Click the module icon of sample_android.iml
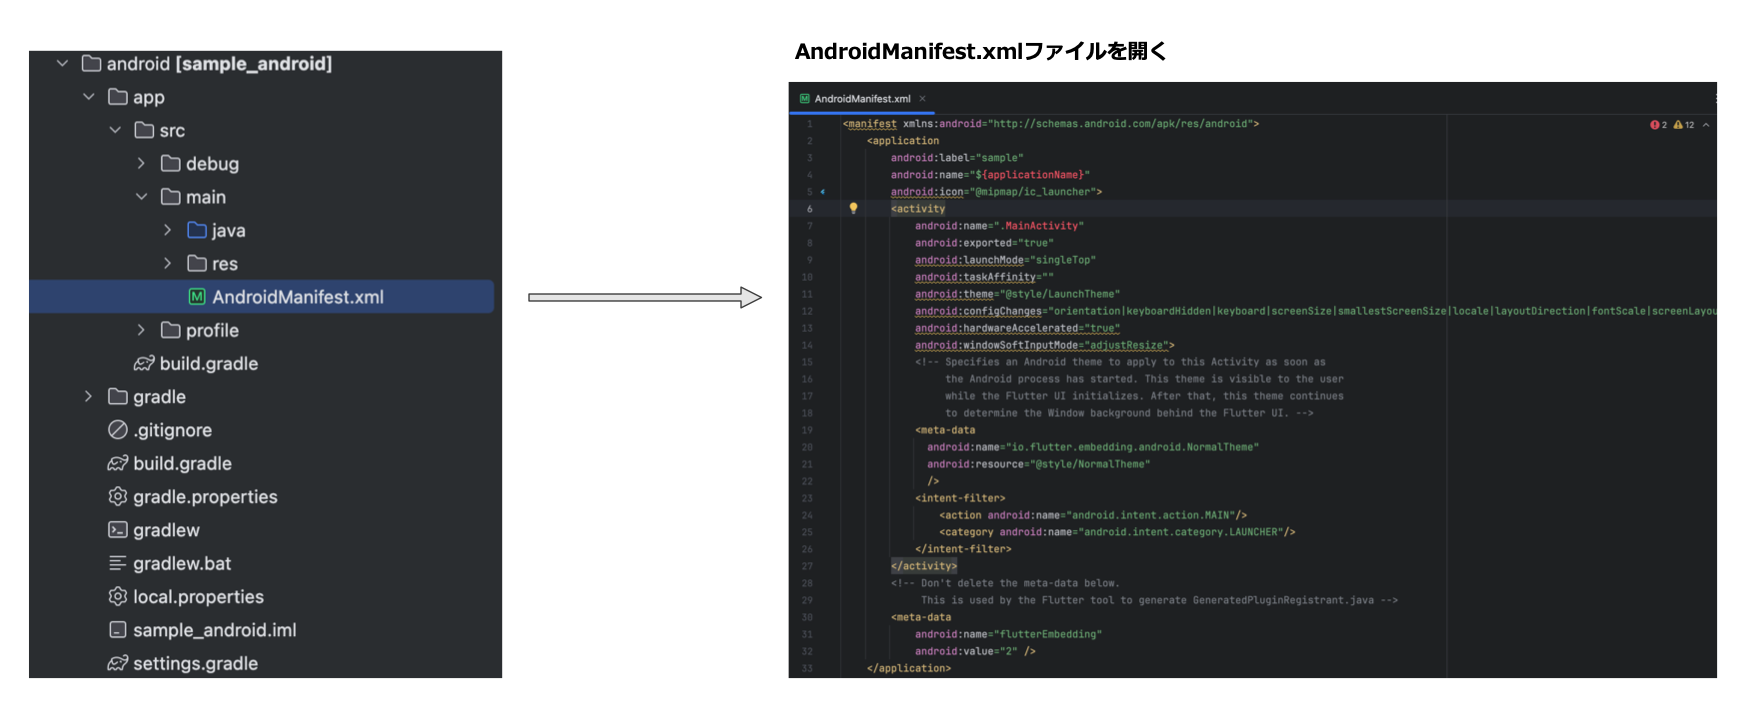Viewport: 1745px width, 706px height. [118, 630]
